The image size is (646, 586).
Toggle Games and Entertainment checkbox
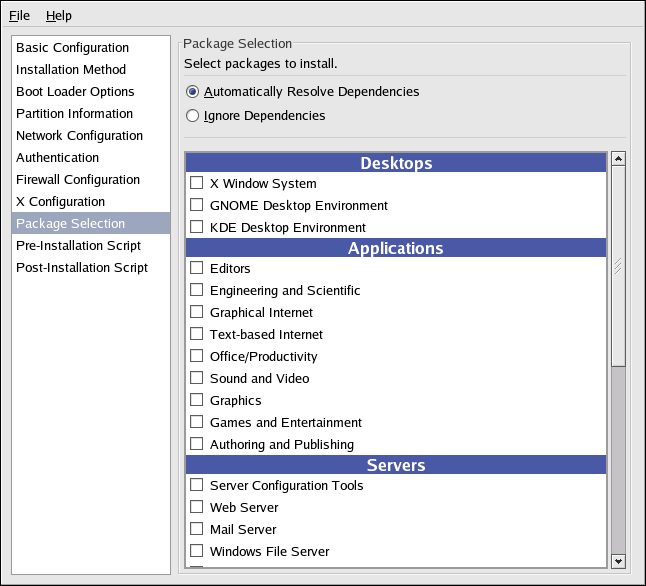click(x=197, y=423)
